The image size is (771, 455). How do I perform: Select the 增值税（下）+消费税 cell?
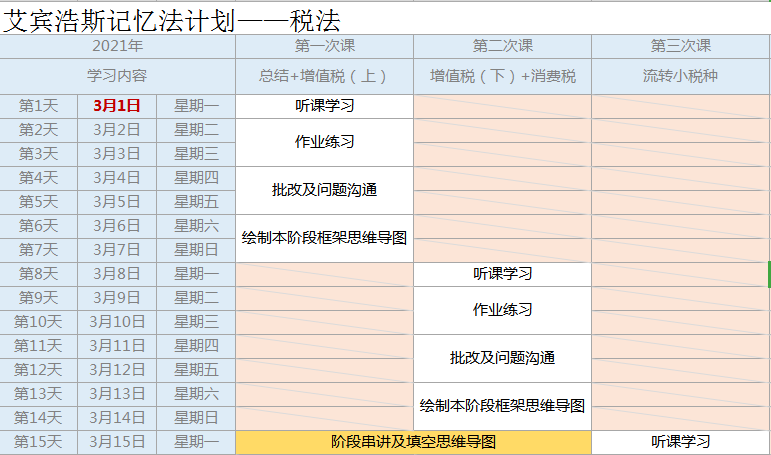point(502,76)
